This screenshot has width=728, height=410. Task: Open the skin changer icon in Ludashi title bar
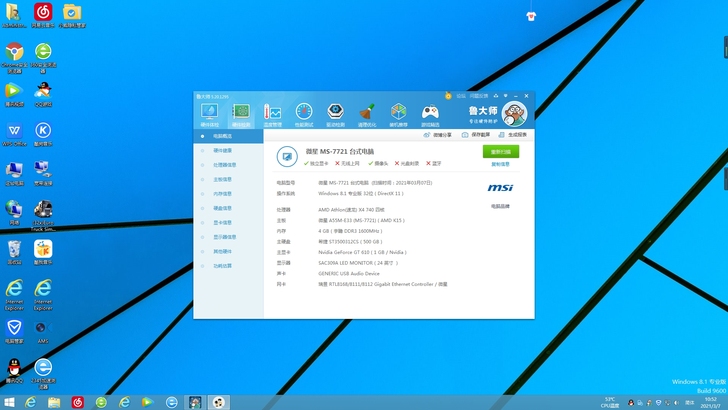(496, 96)
